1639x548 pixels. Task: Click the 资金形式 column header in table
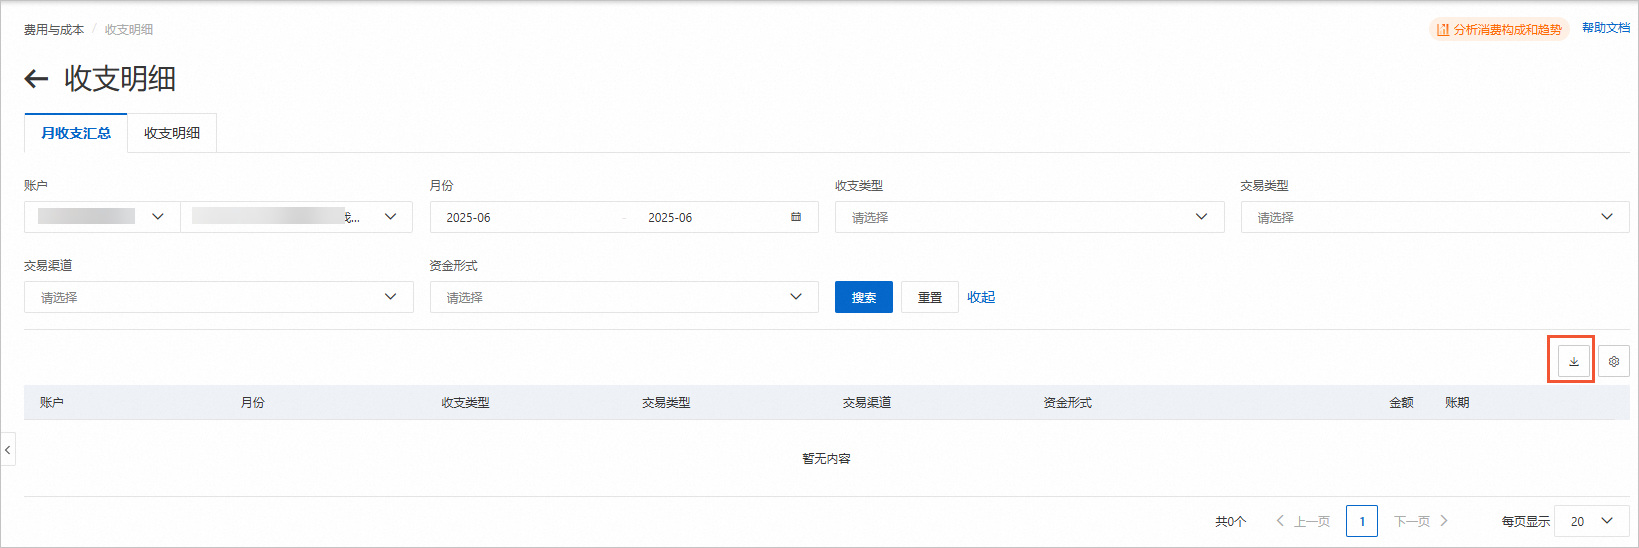[1068, 402]
